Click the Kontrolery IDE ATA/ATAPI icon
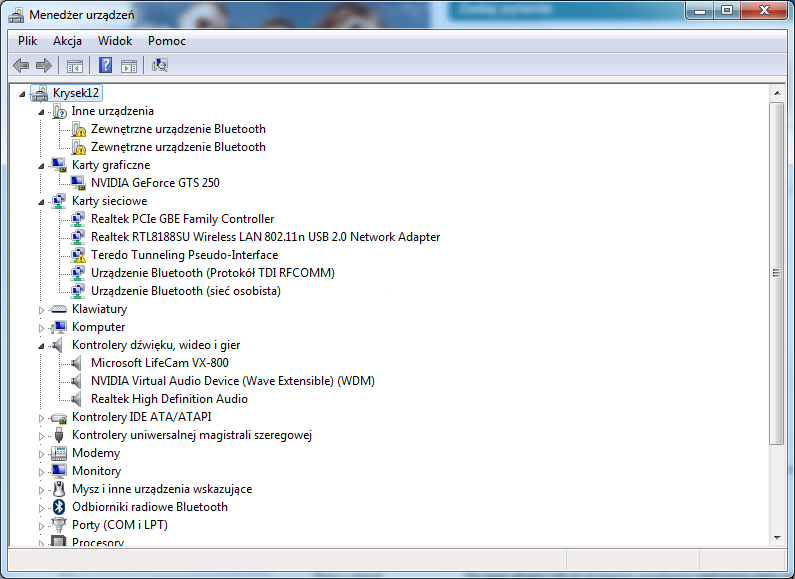This screenshot has height=579, width=795. tap(59, 417)
